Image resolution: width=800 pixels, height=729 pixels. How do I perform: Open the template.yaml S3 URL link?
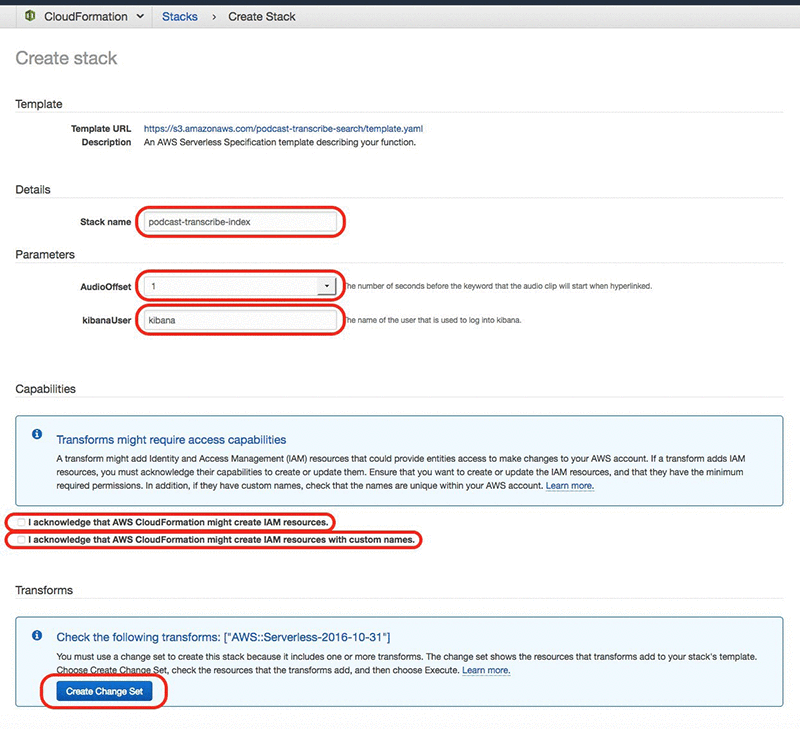pos(283,129)
